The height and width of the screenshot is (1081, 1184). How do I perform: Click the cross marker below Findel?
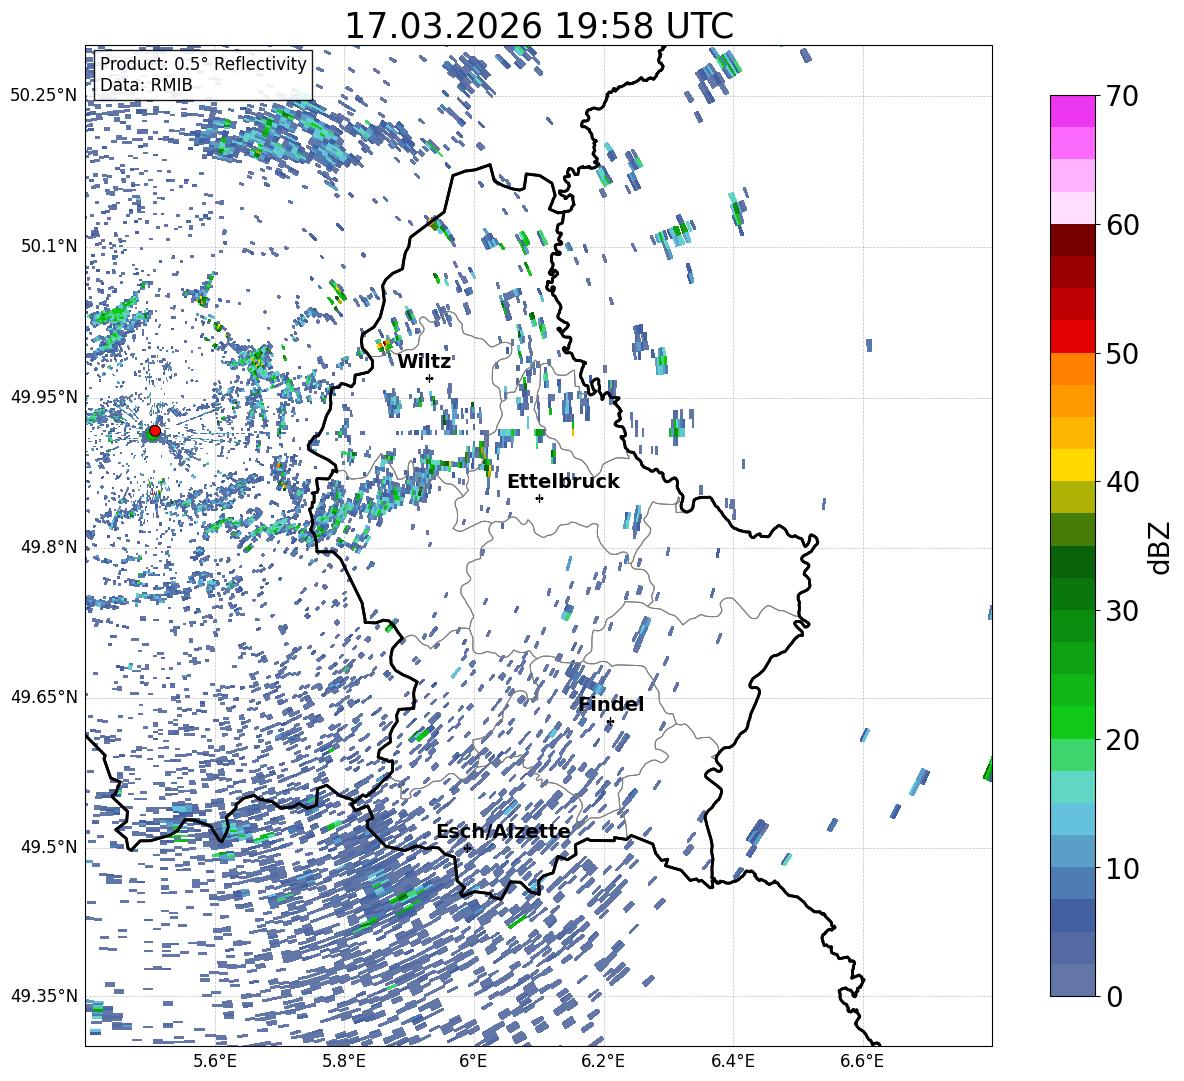tap(610, 721)
